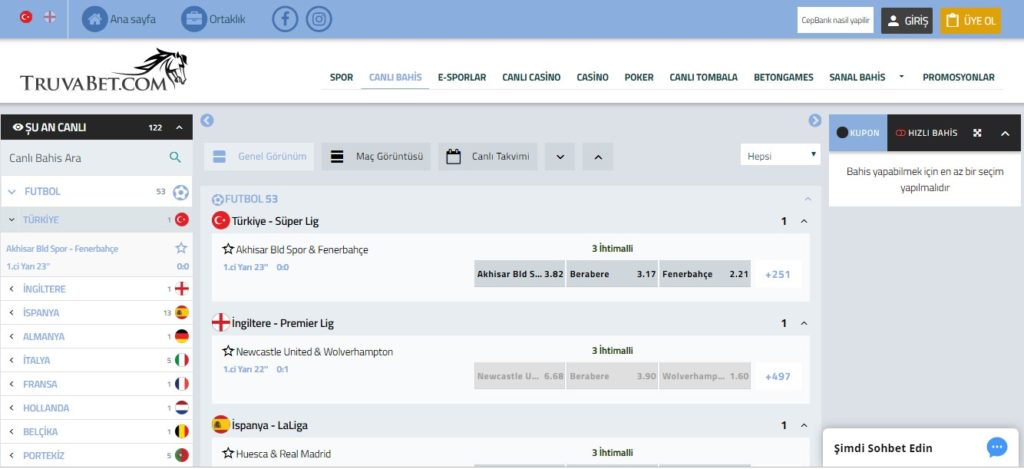This screenshot has height=469, width=1024.
Task: Click Spain flag next to İspanya - LaLiga
Action: click(221, 425)
